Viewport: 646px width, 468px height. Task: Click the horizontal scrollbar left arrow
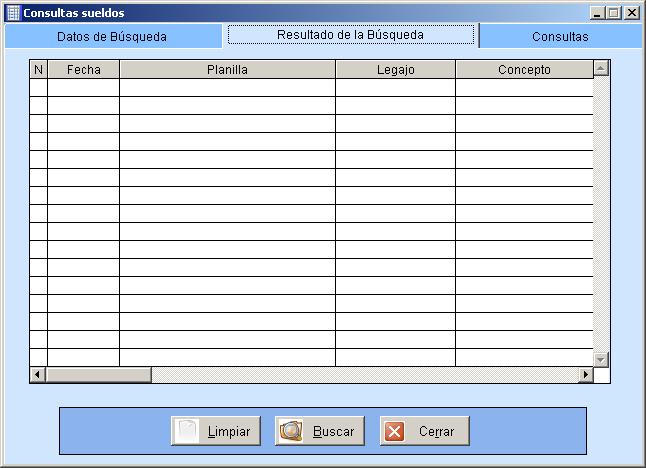[38, 375]
